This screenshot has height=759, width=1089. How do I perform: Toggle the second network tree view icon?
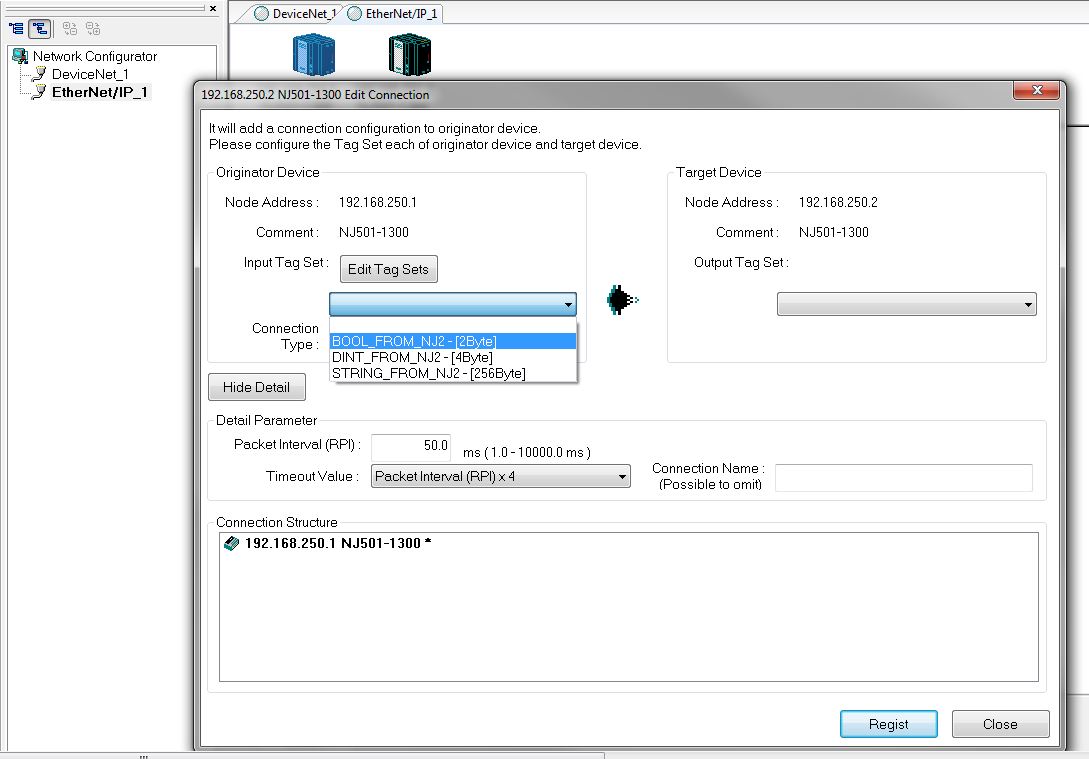tap(40, 28)
